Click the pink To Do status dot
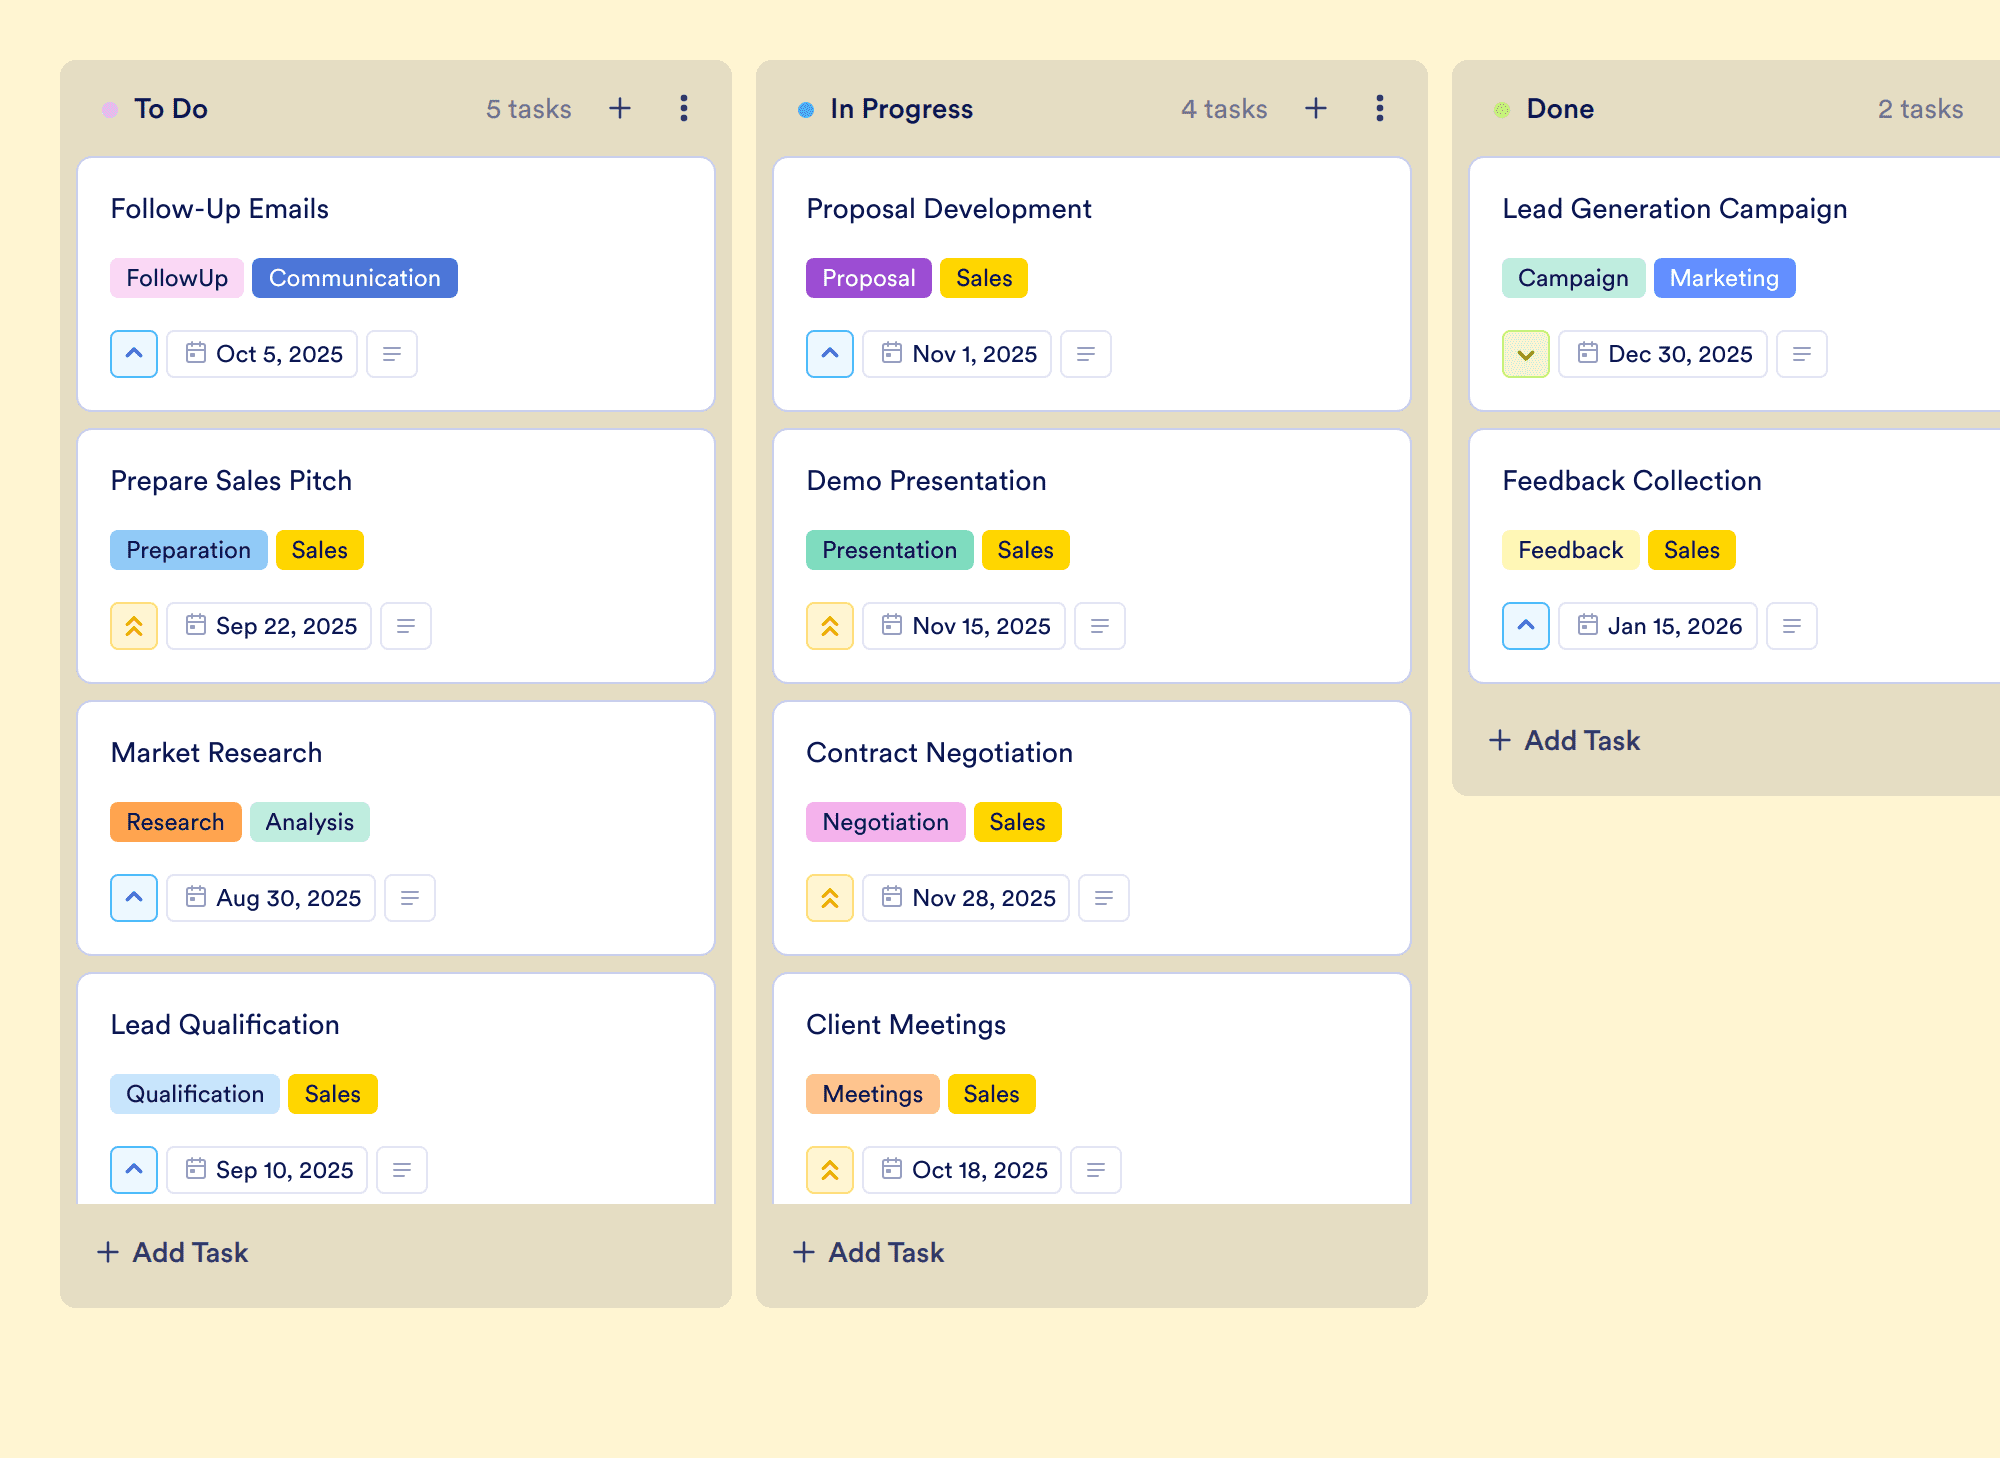This screenshot has height=1458, width=2000. pos(110,109)
